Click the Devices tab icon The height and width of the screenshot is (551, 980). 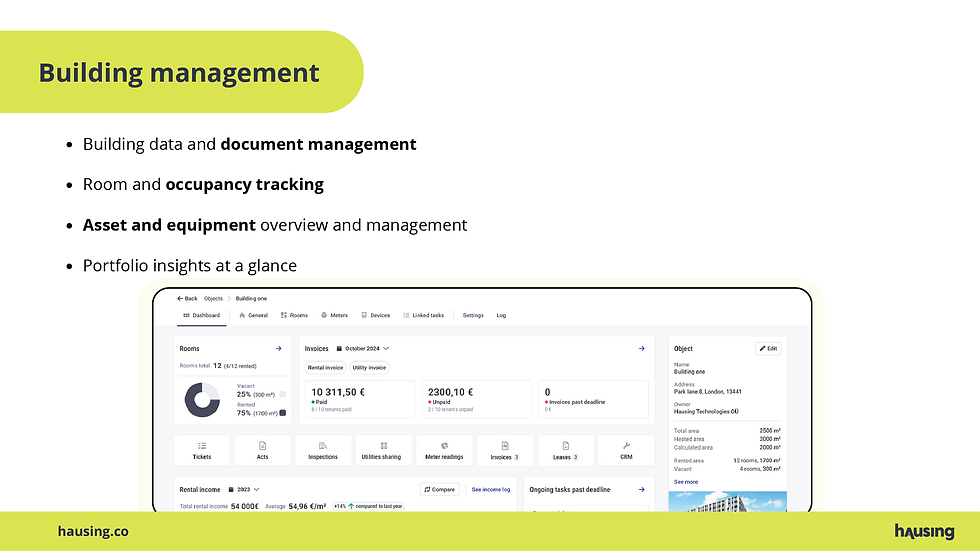click(x=364, y=315)
